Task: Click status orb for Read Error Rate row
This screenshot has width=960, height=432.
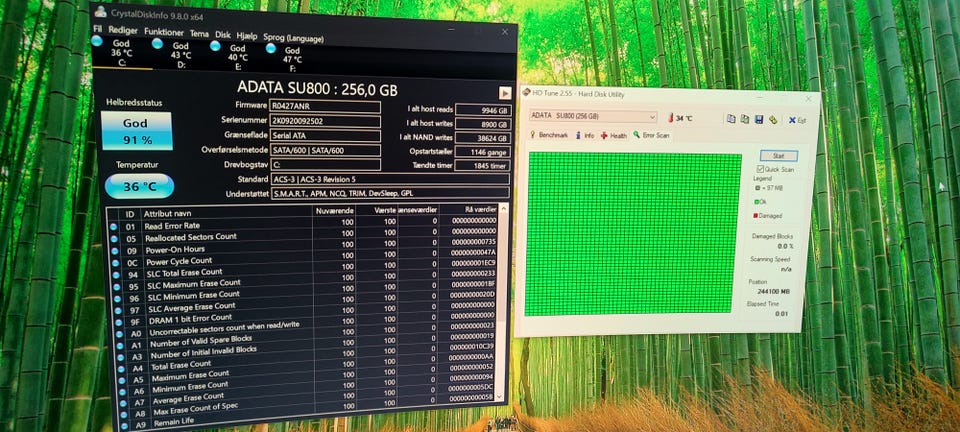Action: [x=113, y=226]
